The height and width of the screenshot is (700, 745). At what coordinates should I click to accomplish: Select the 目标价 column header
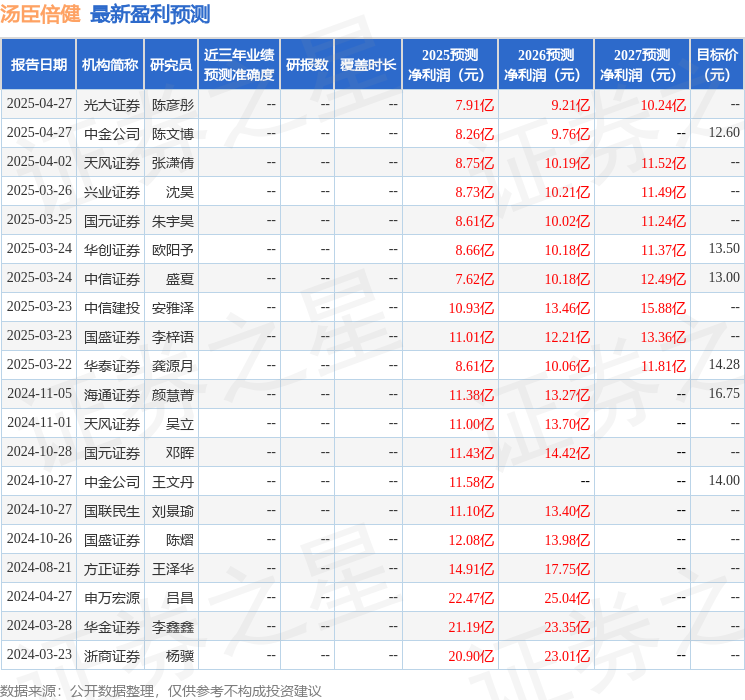click(717, 65)
